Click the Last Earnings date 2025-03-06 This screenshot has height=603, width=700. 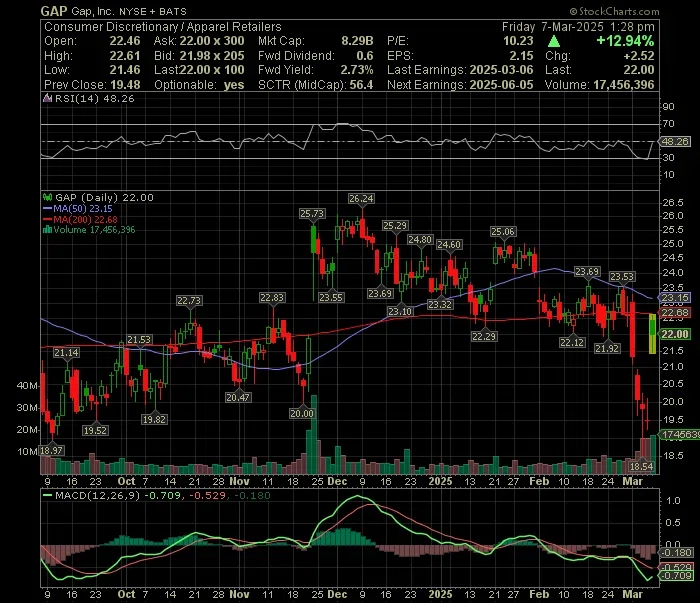[501, 70]
